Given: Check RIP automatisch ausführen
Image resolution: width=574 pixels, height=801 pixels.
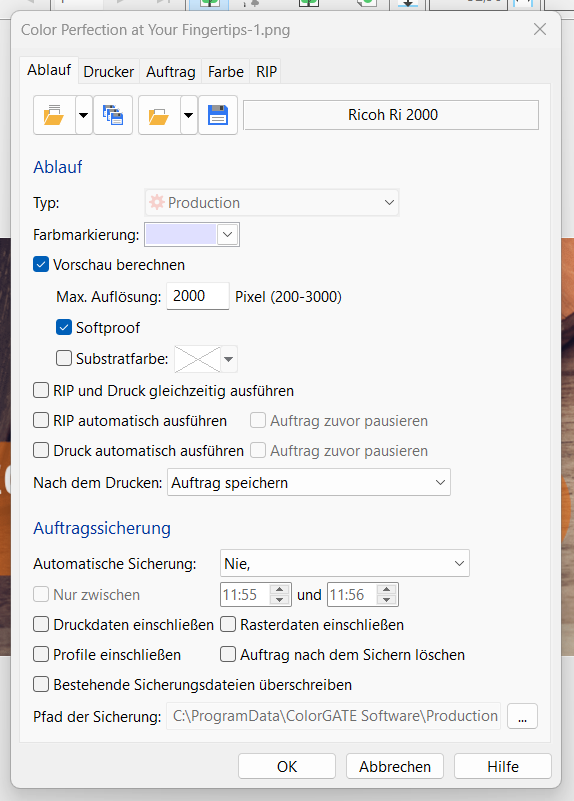Looking at the screenshot, I should [x=41, y=420].
